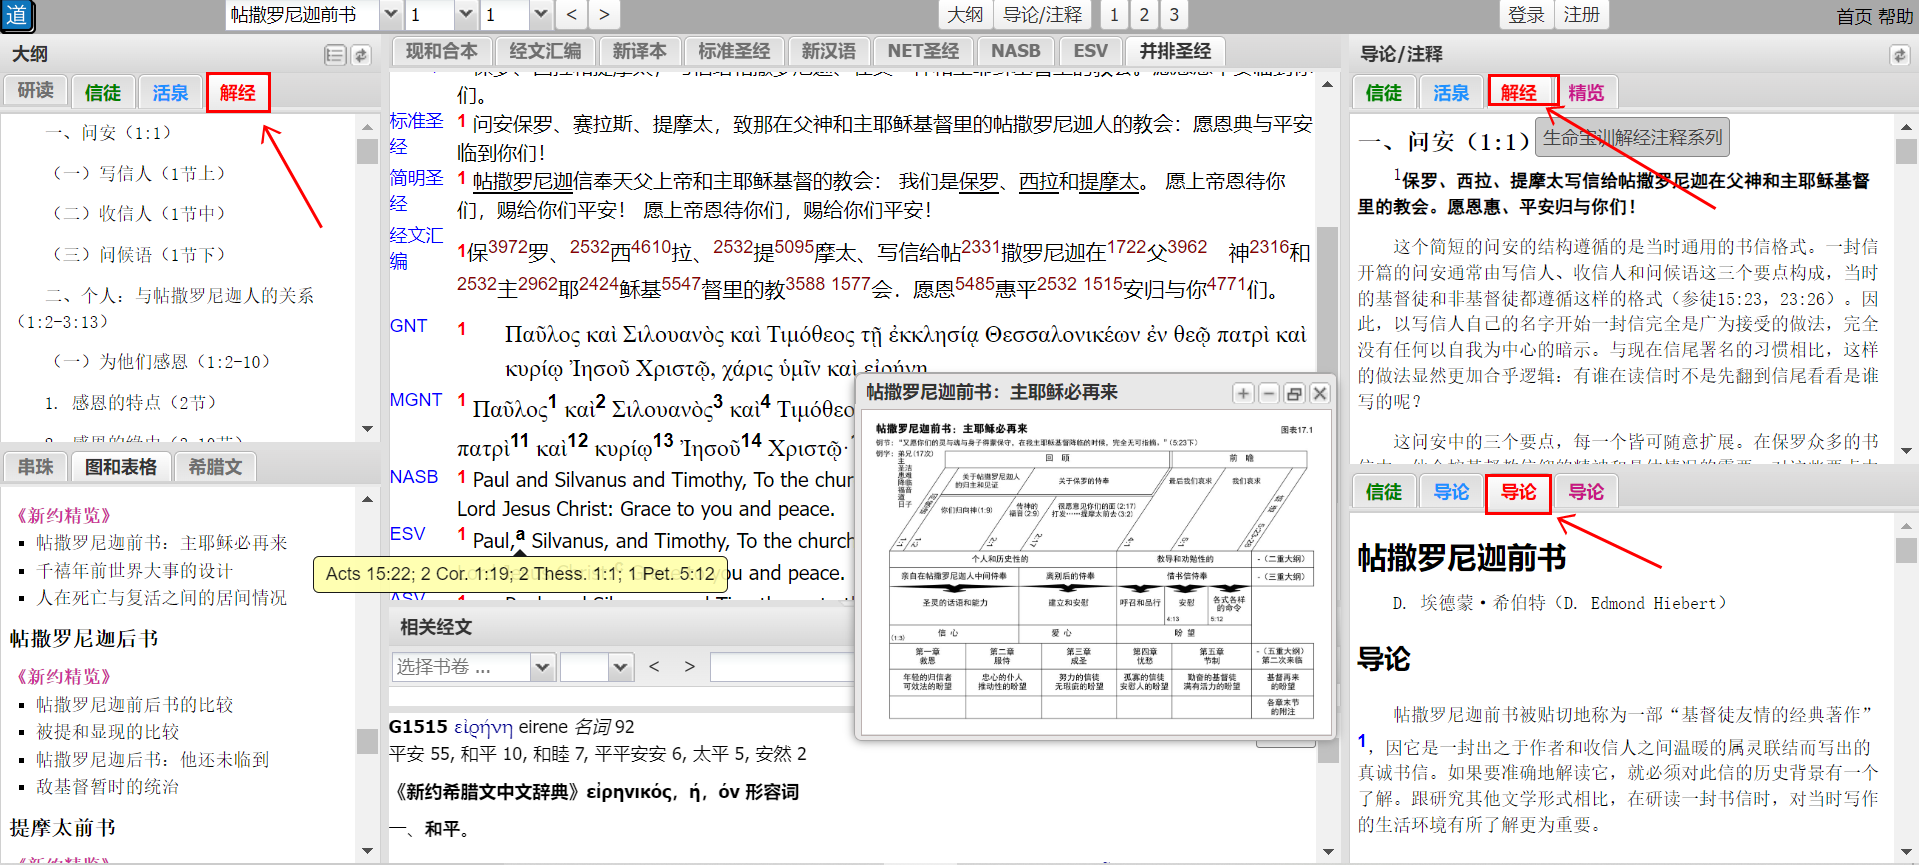Click the swap icon in 导论/注释 header
Screen dimensions: 1919x865
[x=1899, y=55]
